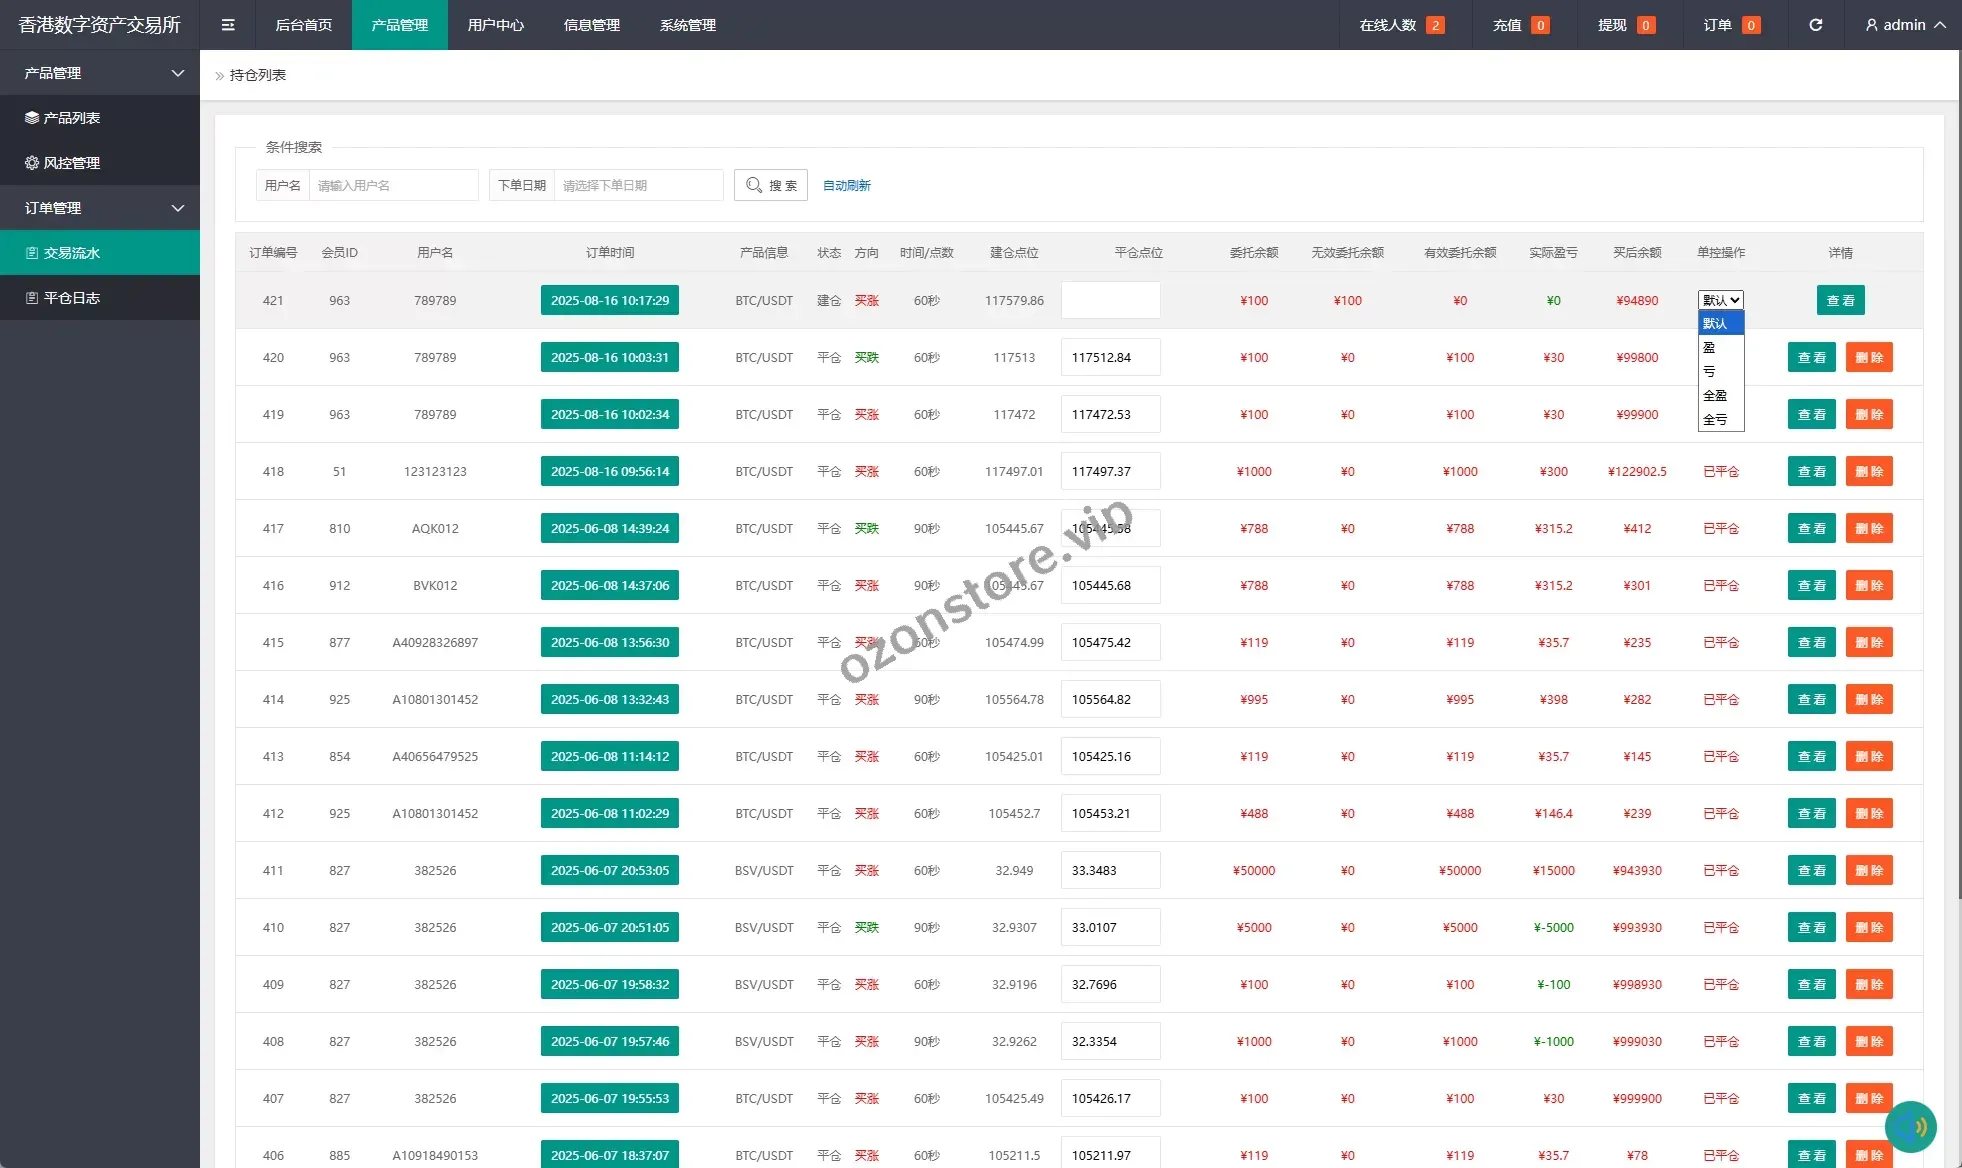1962x1168 pixels.
Task: Switch to 用户中心 top menu
Action: 495,25
